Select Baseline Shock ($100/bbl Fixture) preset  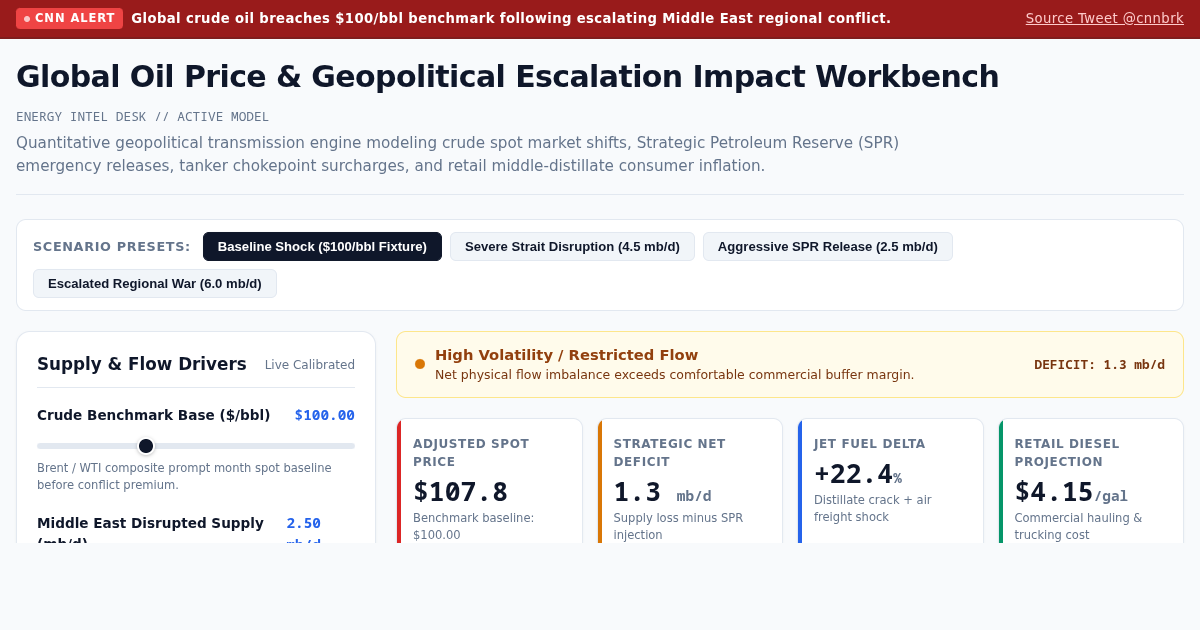pos(322,246)
